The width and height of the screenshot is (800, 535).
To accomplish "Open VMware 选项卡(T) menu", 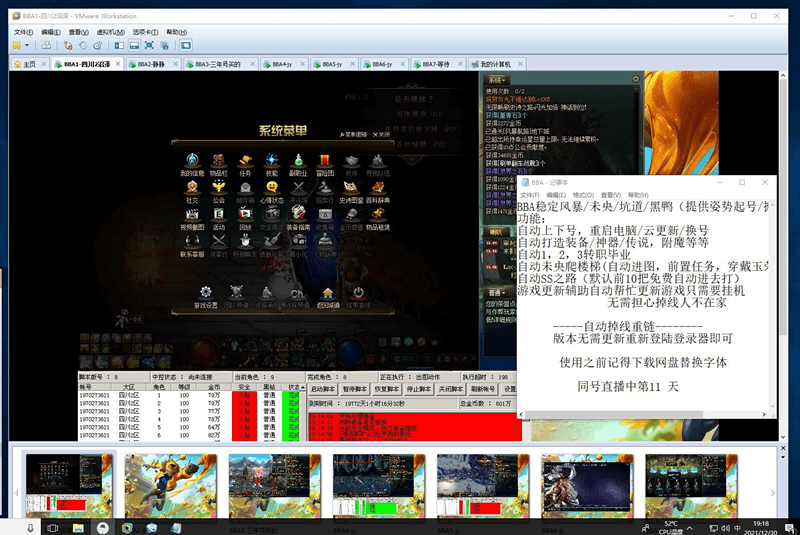I will [x=145, y=32].
